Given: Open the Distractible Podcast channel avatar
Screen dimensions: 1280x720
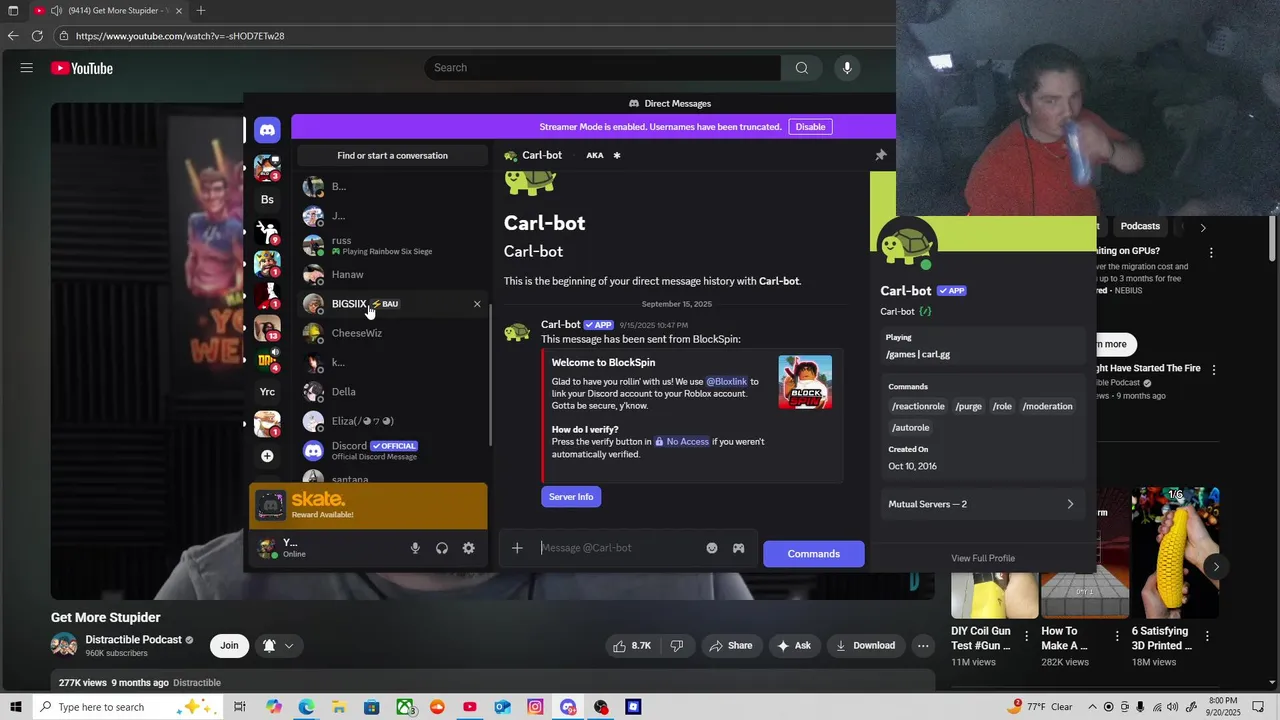Looking at the screenshot, I should [x=64, y=646].
